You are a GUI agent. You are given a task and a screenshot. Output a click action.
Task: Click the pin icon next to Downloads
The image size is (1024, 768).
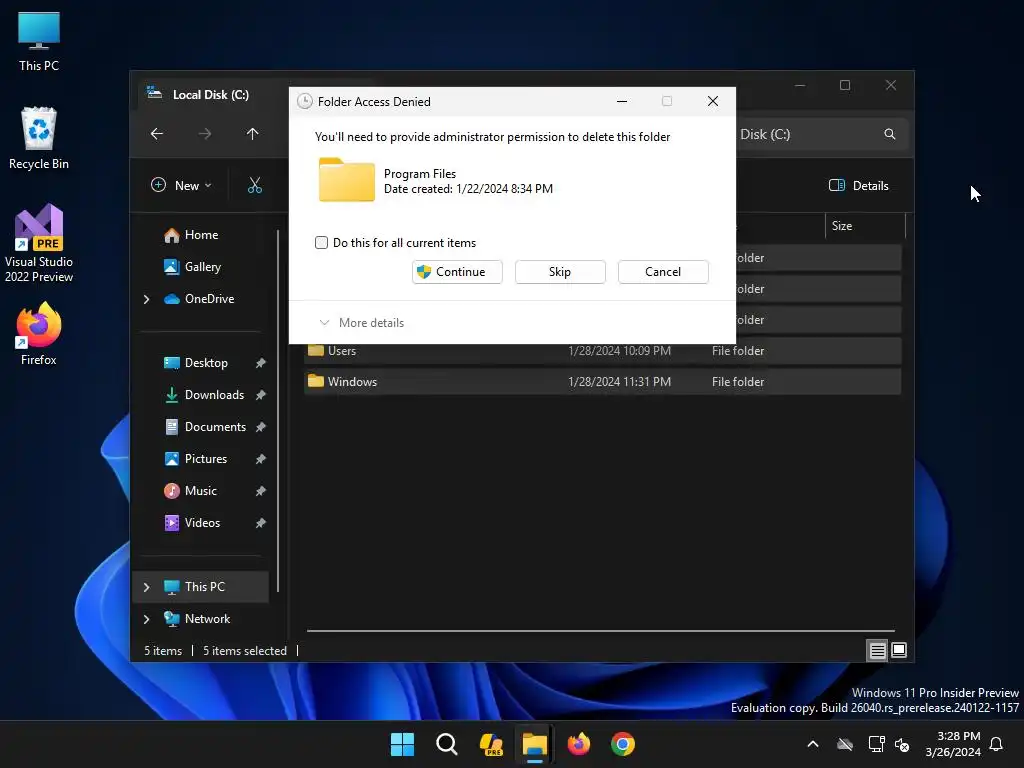[x=261, y=395]
